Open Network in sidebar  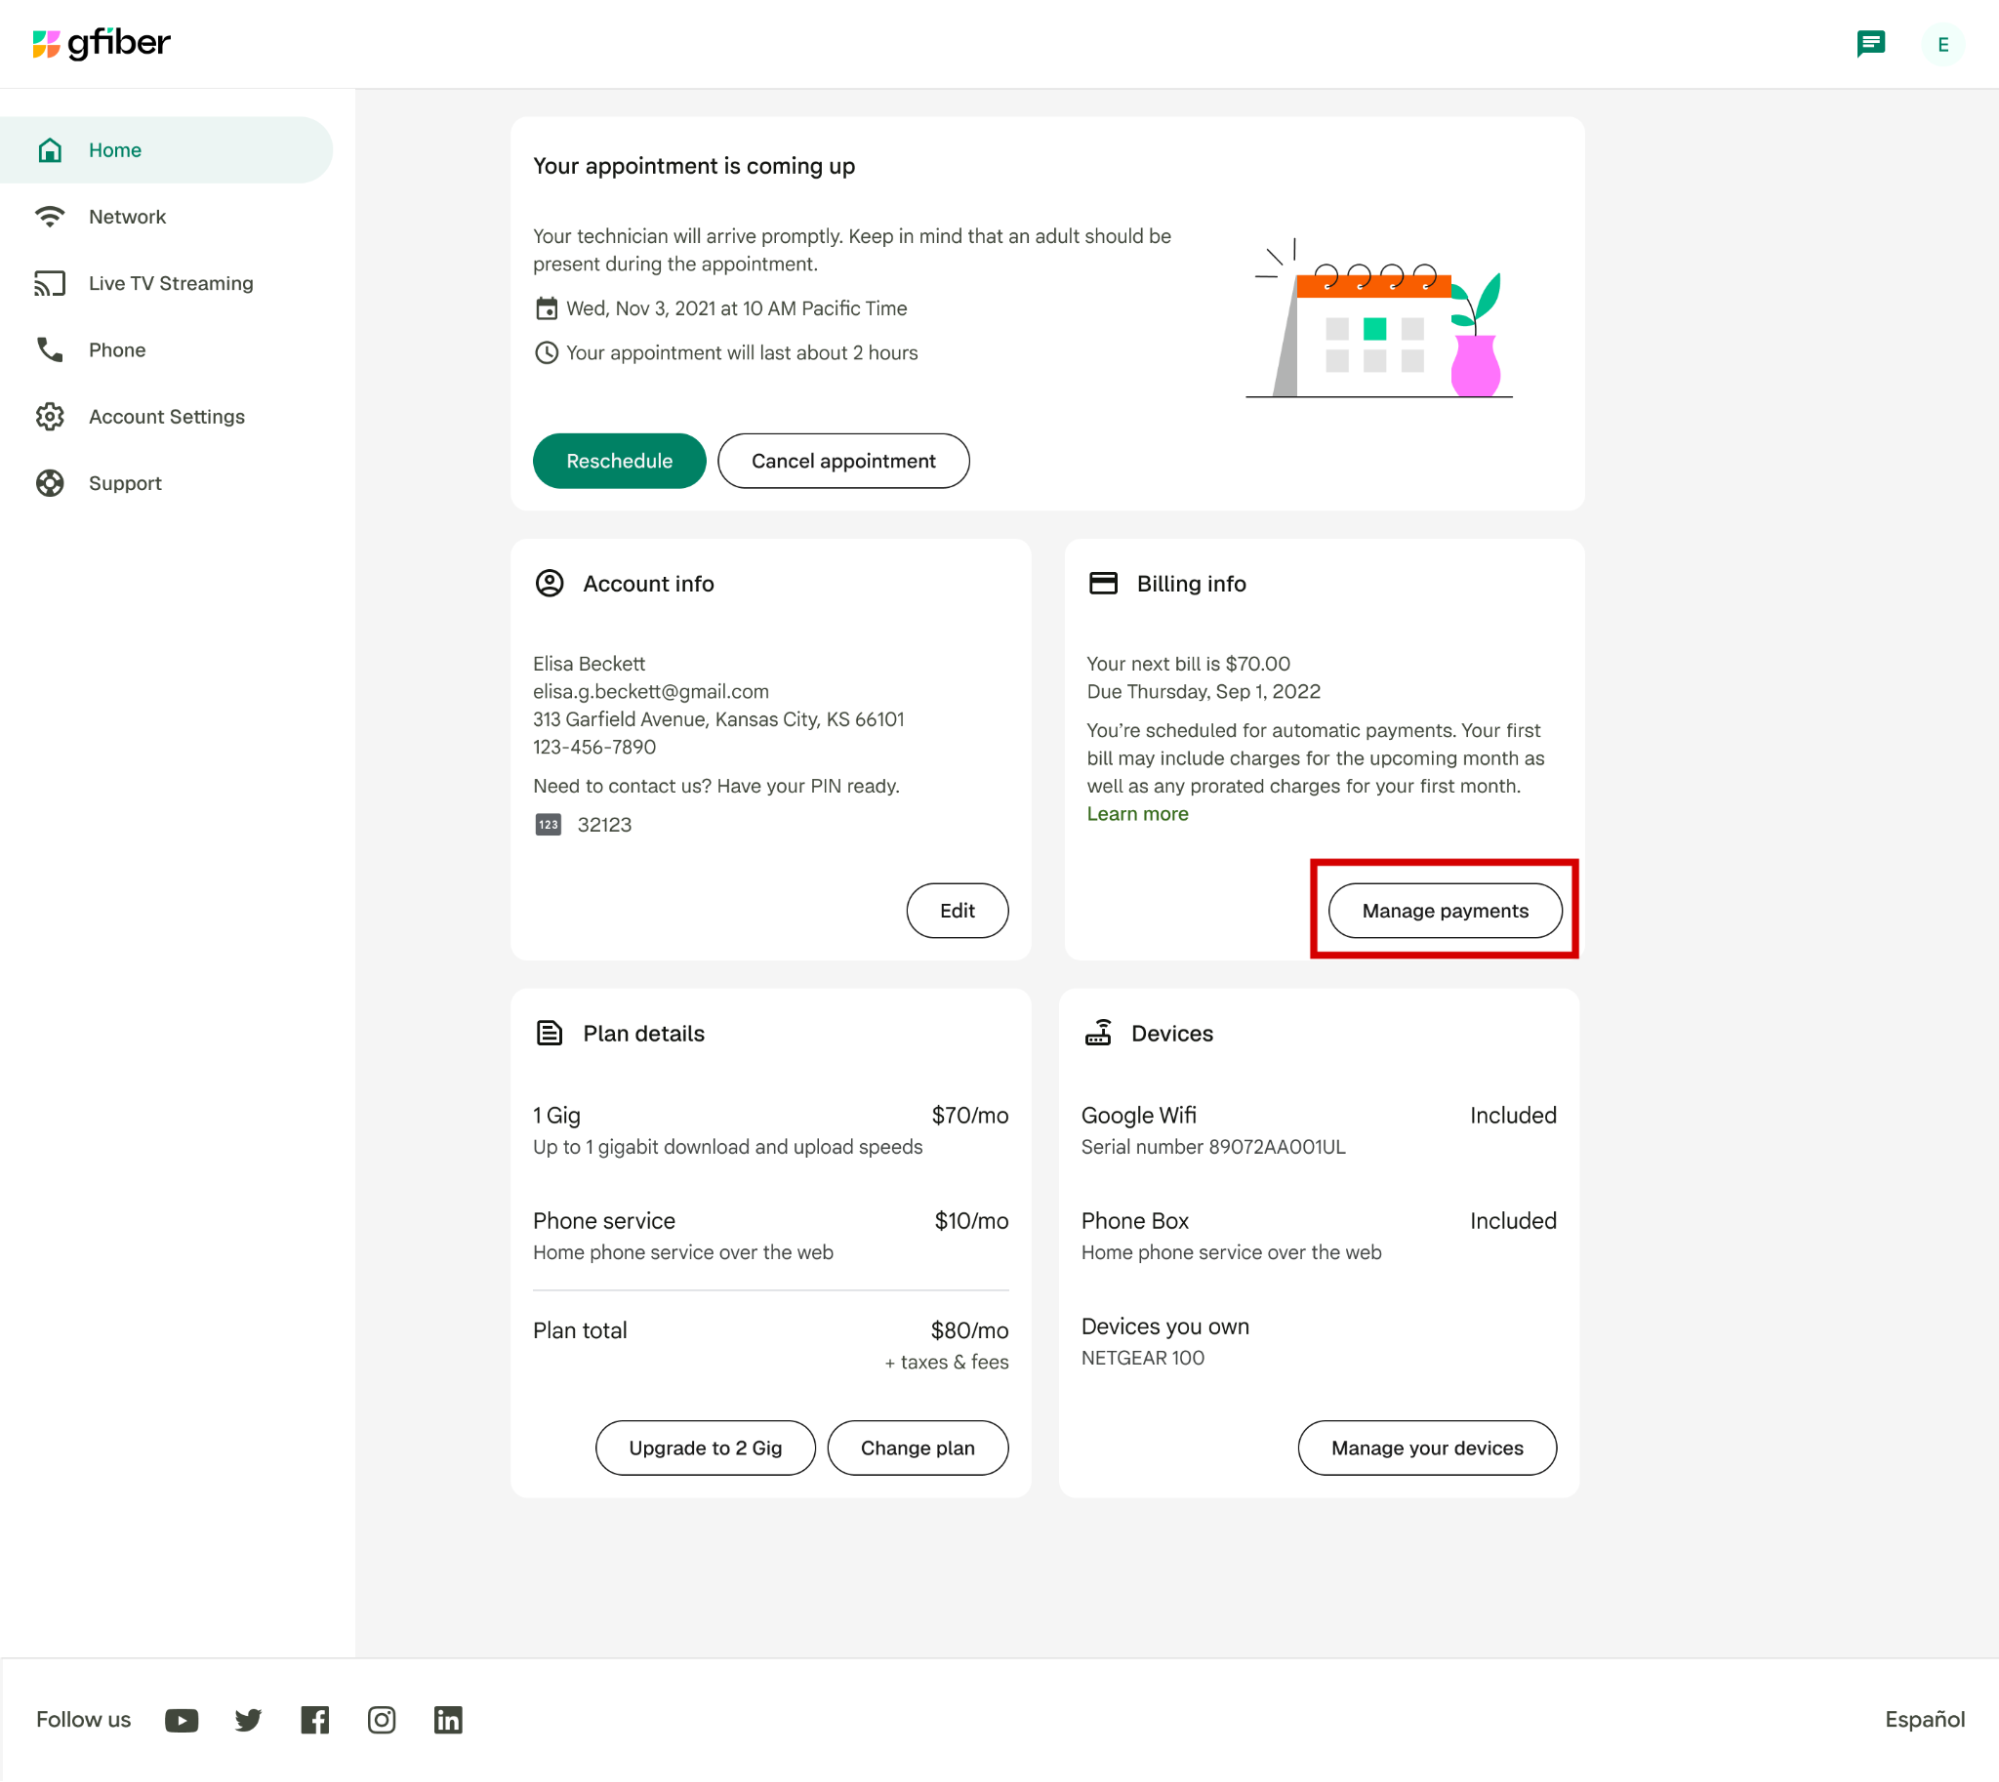(x=166, y=216)
